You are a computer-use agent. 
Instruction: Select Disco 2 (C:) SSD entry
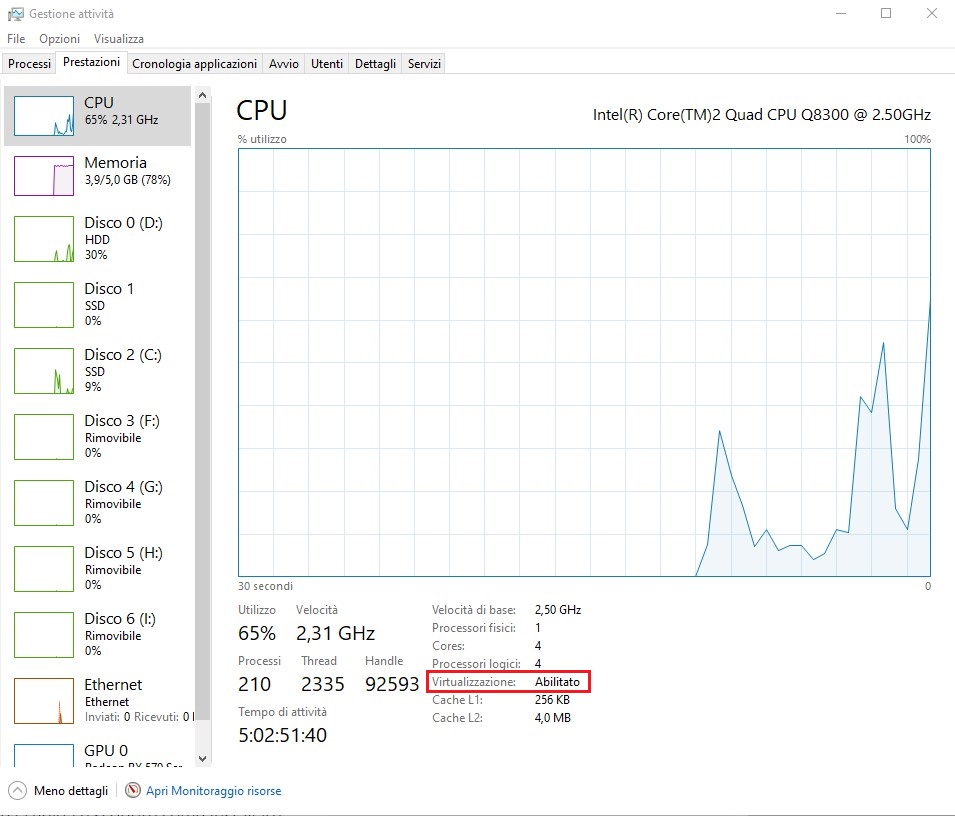97,371
